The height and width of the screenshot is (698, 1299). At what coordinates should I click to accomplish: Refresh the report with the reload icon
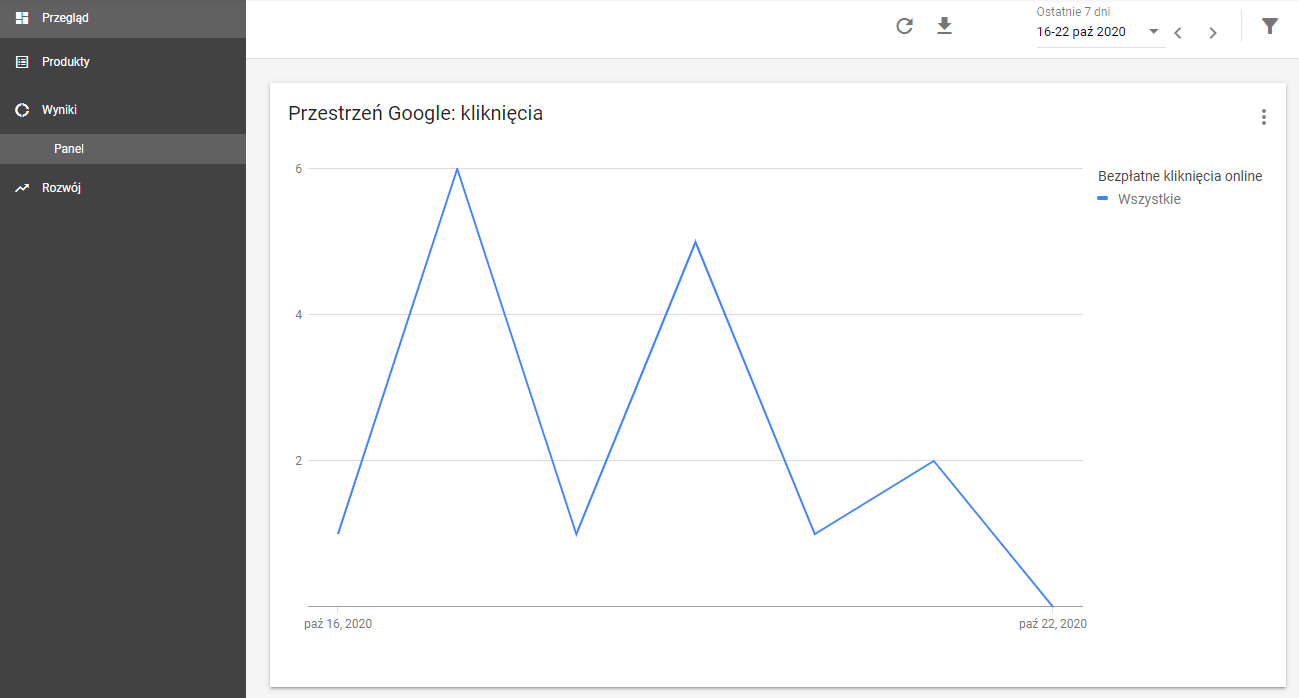904,27
